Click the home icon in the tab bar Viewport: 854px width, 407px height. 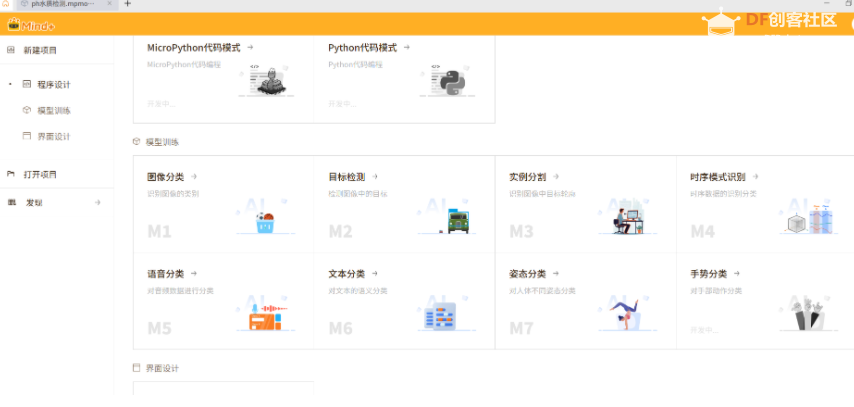[5, 4]
